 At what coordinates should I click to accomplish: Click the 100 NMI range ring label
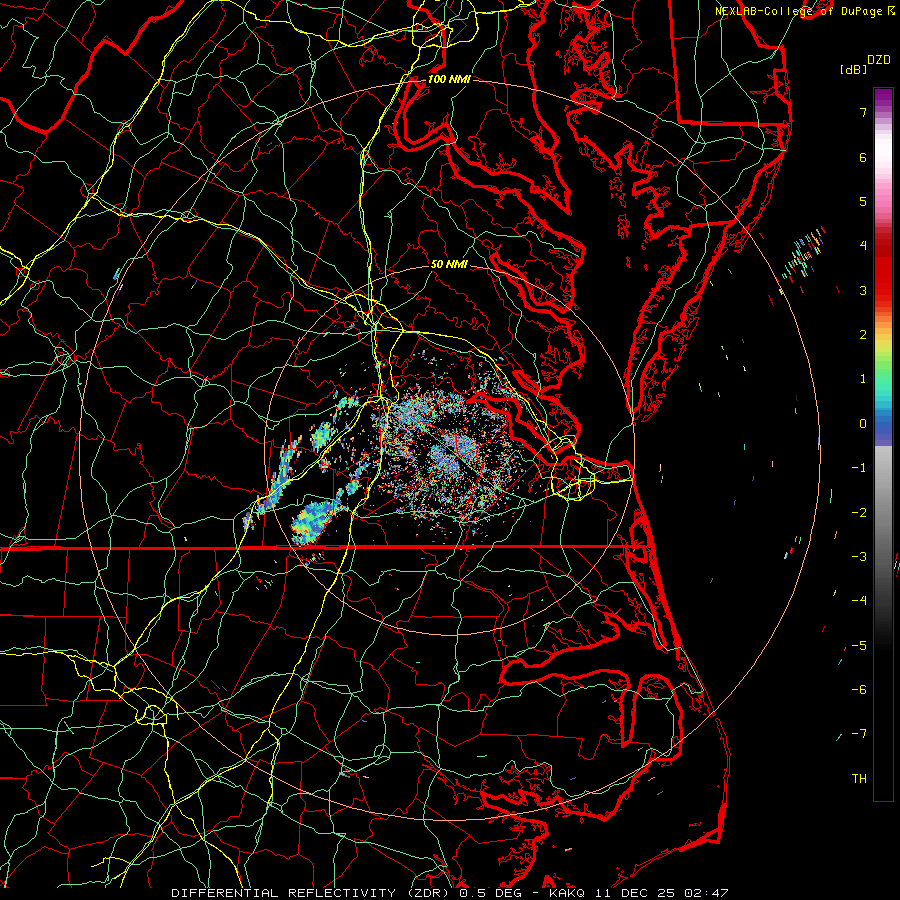449,79
